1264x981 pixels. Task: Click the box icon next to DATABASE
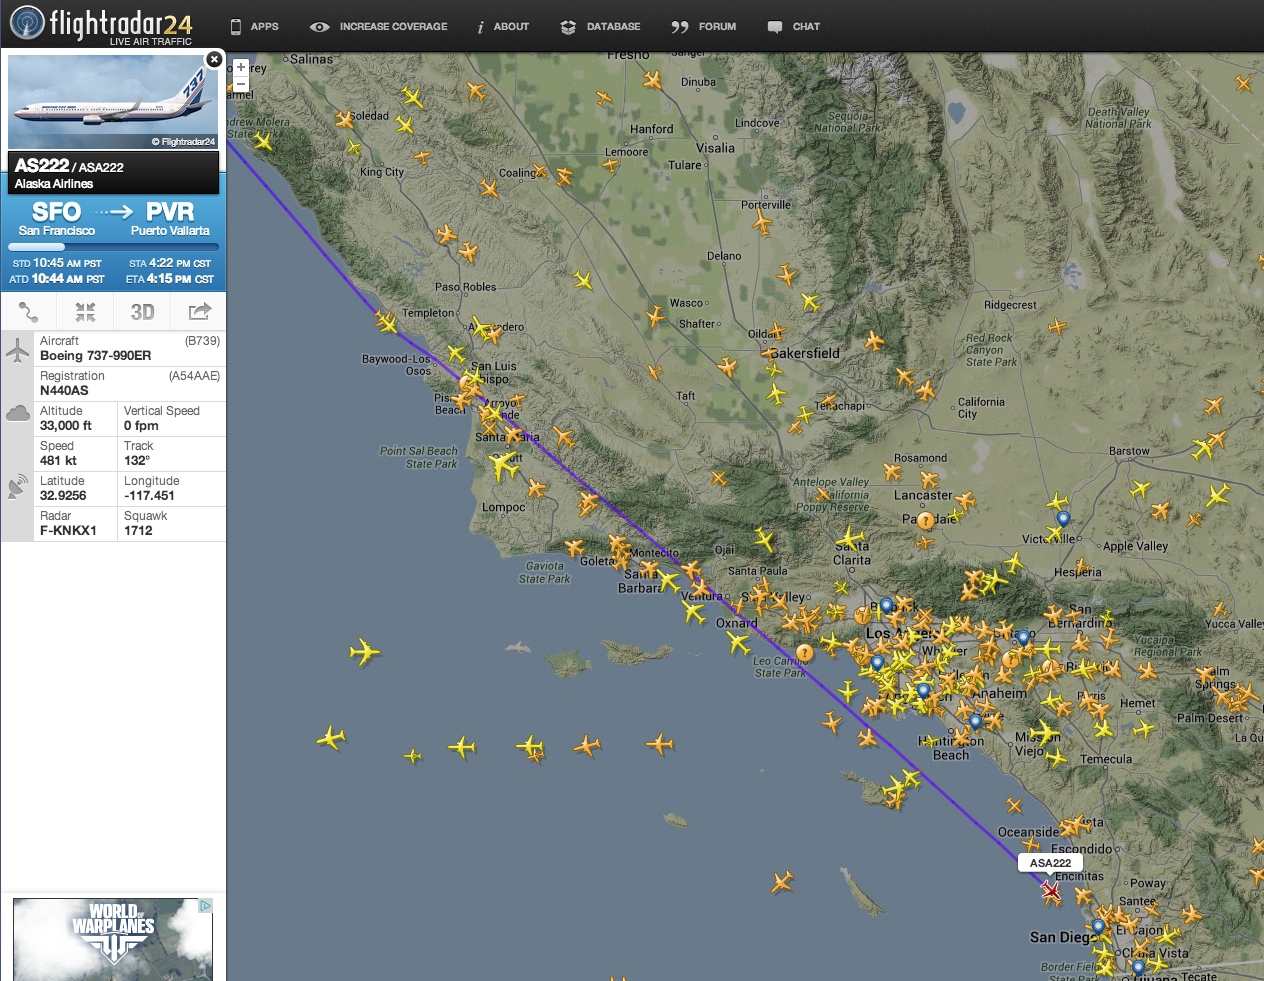(x=569, y=27)
